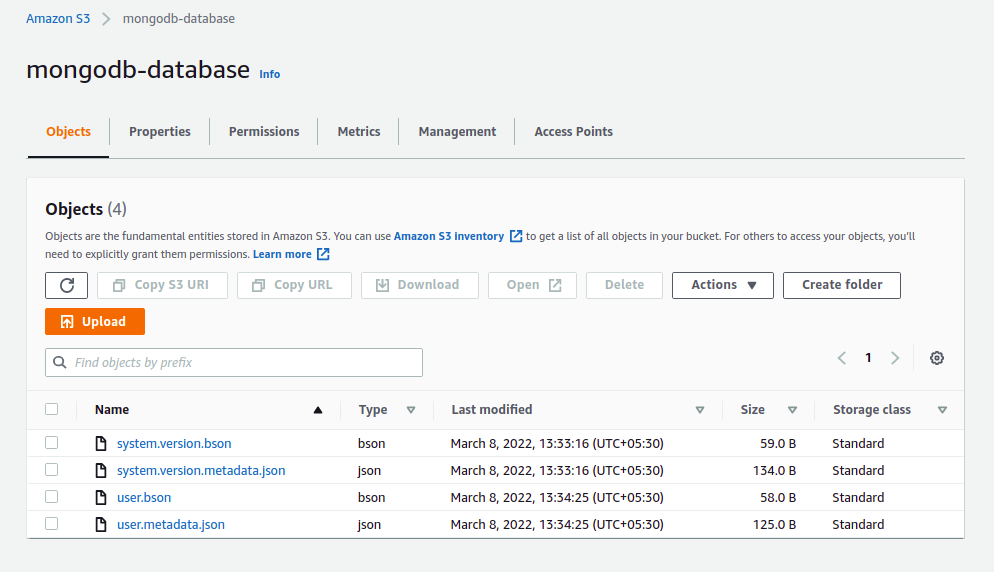Click the Copy S3 URI button

[x=162, y=285]
